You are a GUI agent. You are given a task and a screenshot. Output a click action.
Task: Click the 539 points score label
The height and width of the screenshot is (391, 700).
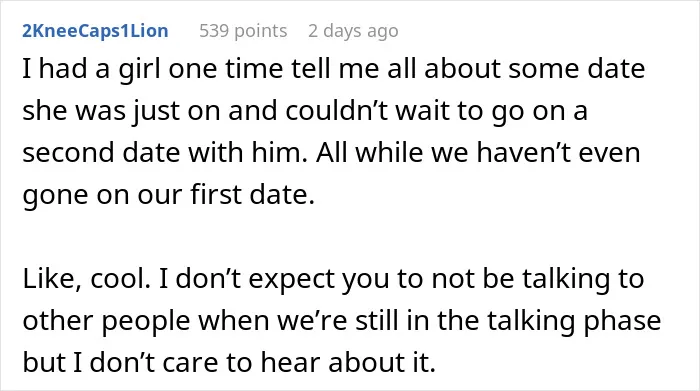tap(243, 31)
